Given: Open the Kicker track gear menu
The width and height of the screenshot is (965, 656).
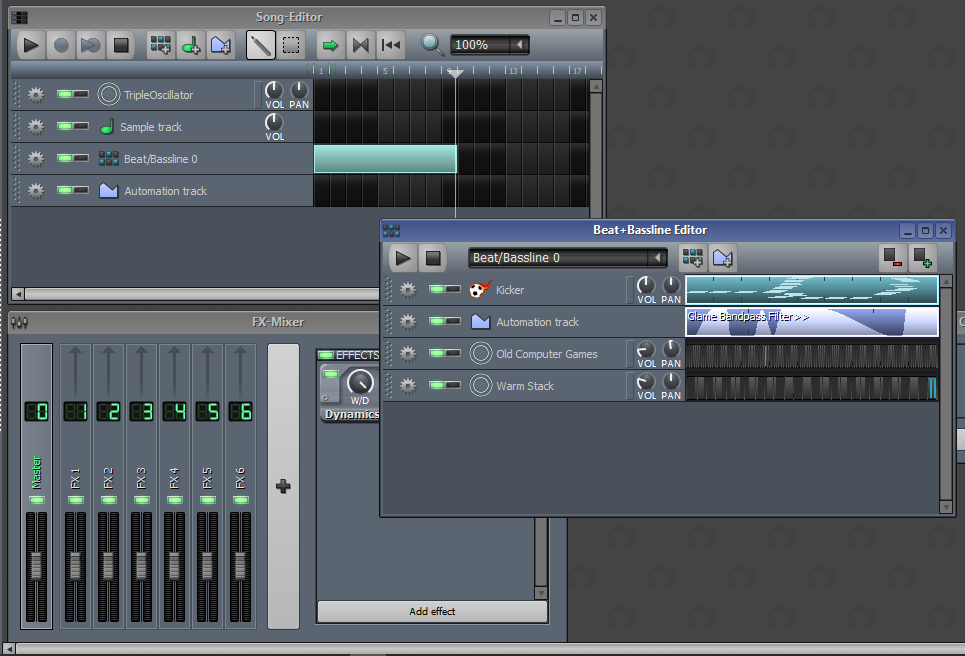Looking at the screenshot, I should tap(408, 290).
